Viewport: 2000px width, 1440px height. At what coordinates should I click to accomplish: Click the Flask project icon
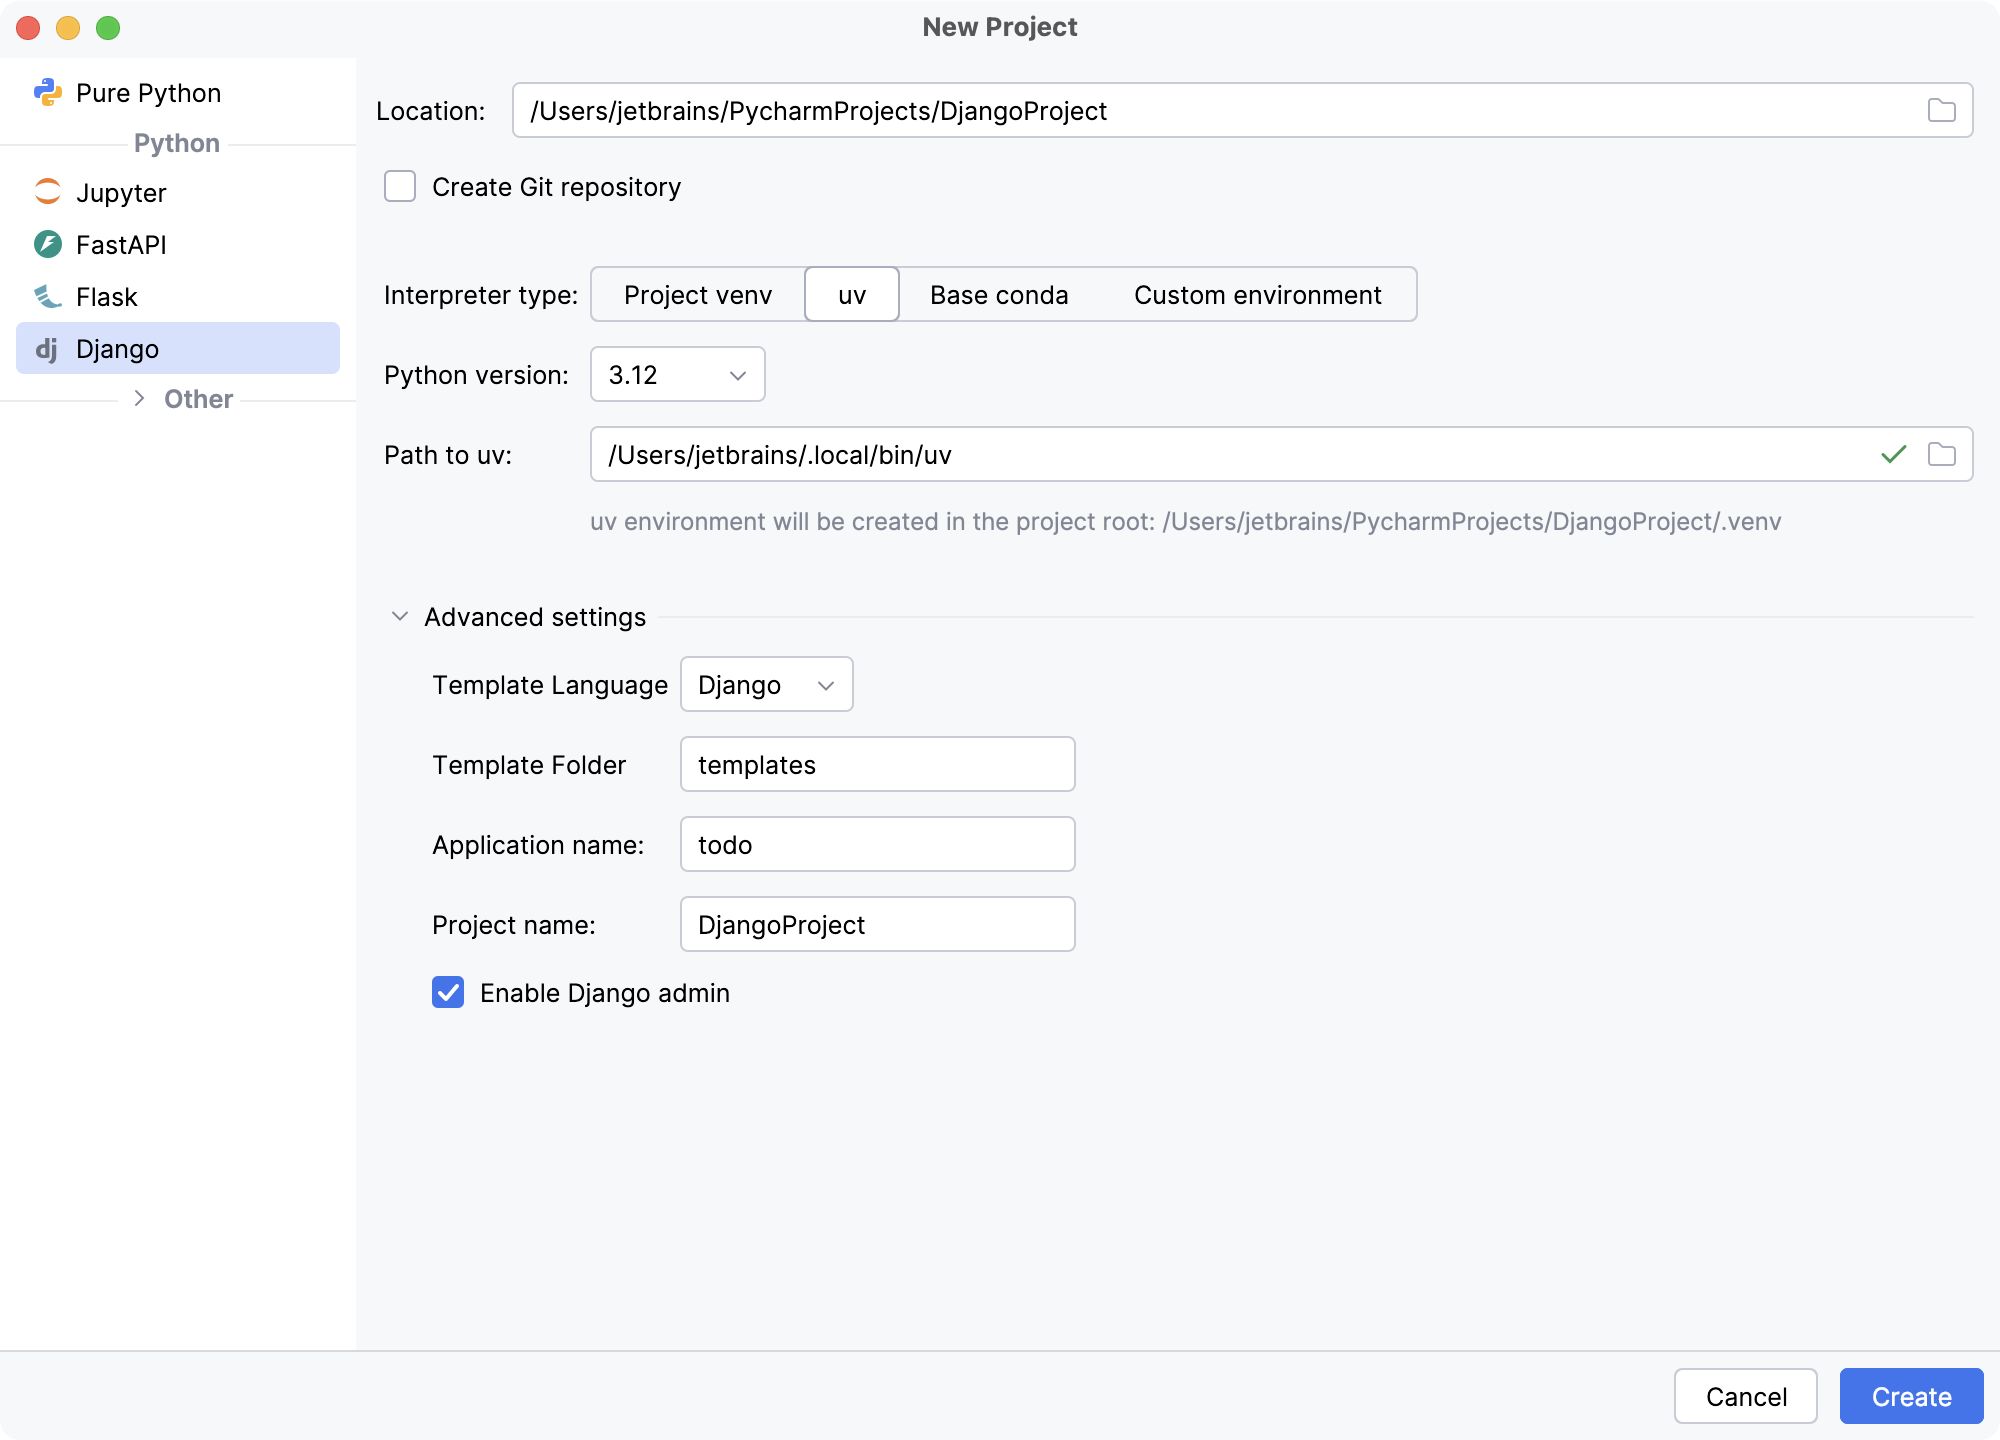47,296
